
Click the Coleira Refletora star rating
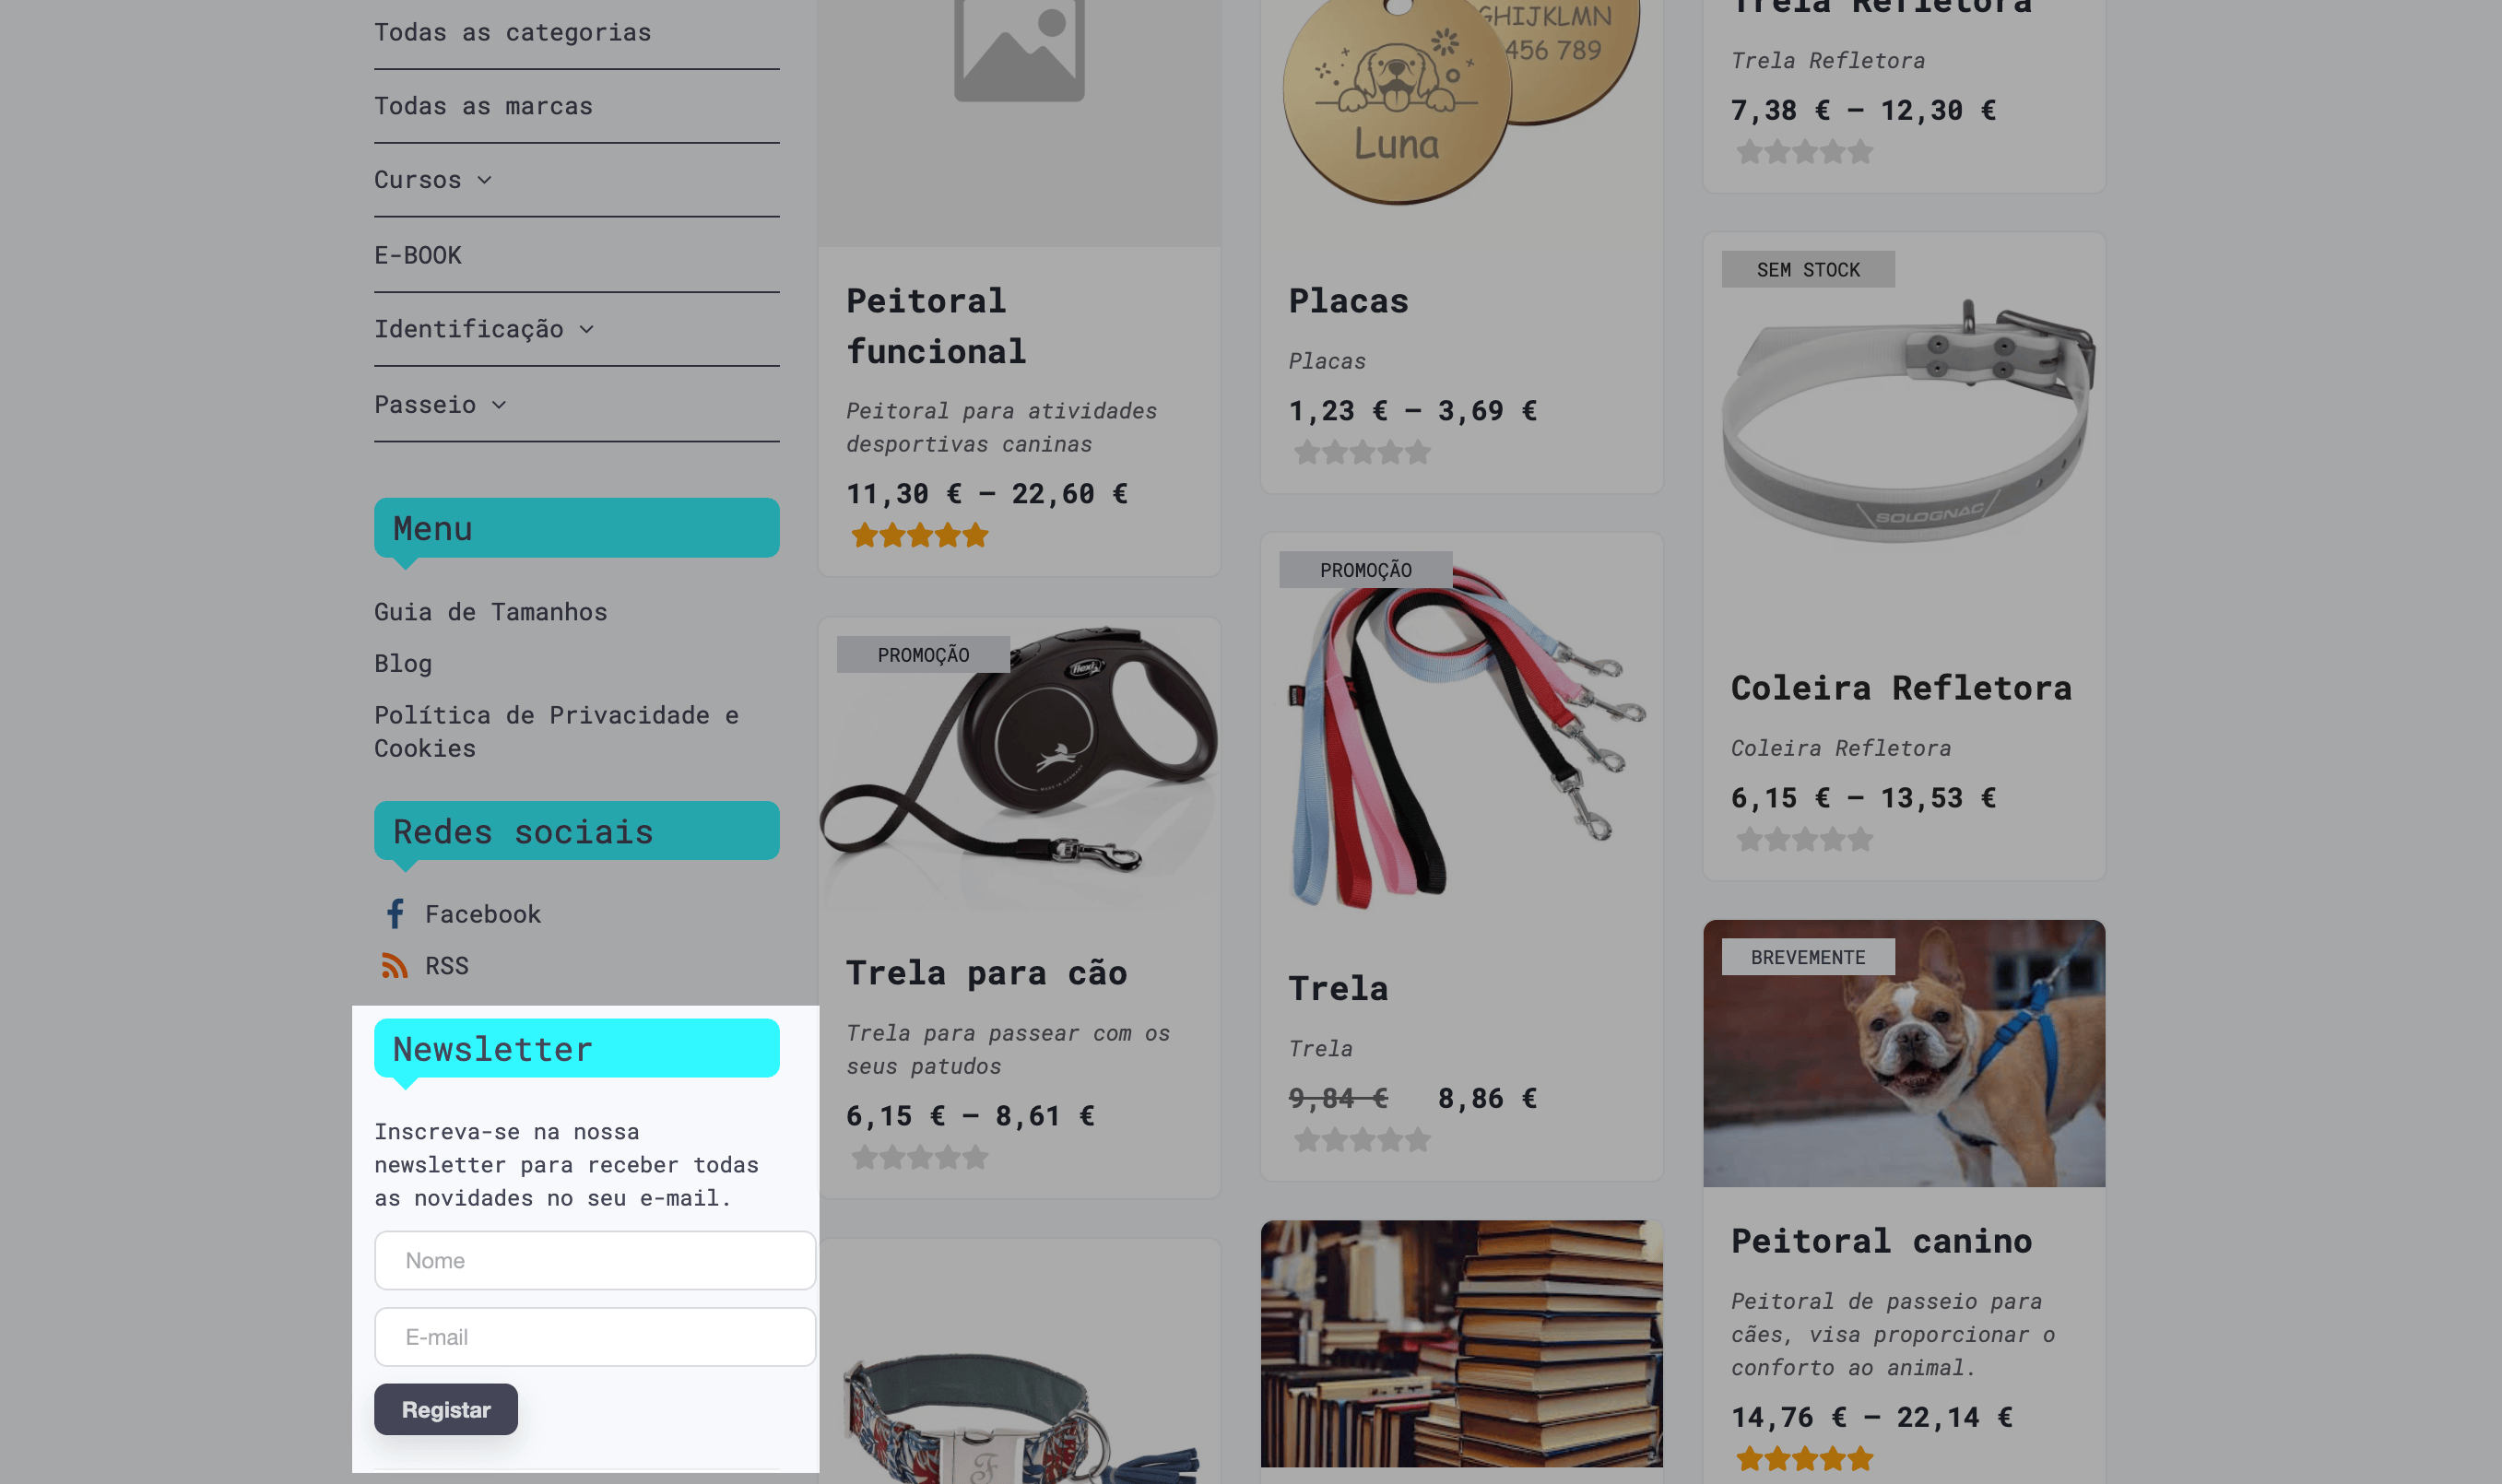click(x=1805, y=840)
